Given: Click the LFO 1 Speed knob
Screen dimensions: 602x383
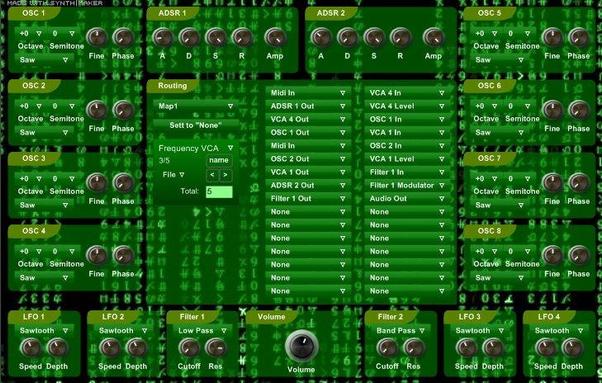Looking at the screenshot, I should 30,348.
